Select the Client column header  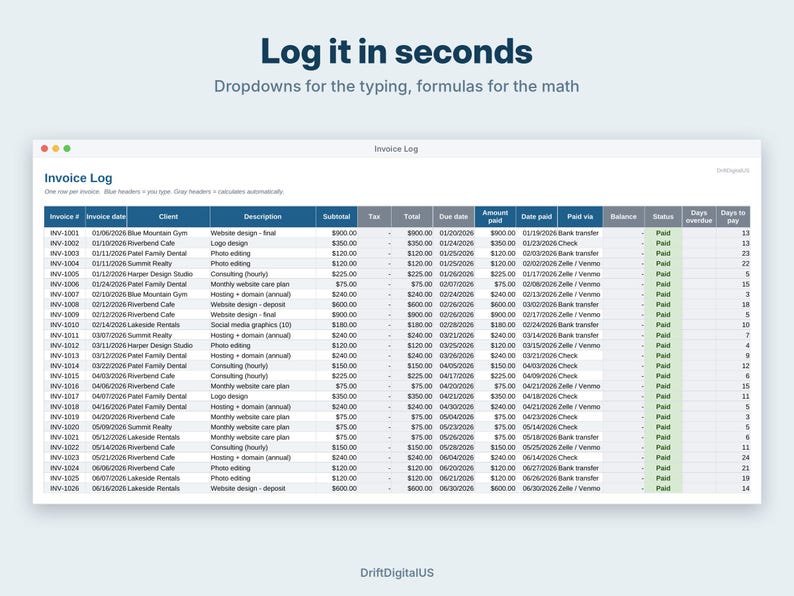[x=168, y=217]
